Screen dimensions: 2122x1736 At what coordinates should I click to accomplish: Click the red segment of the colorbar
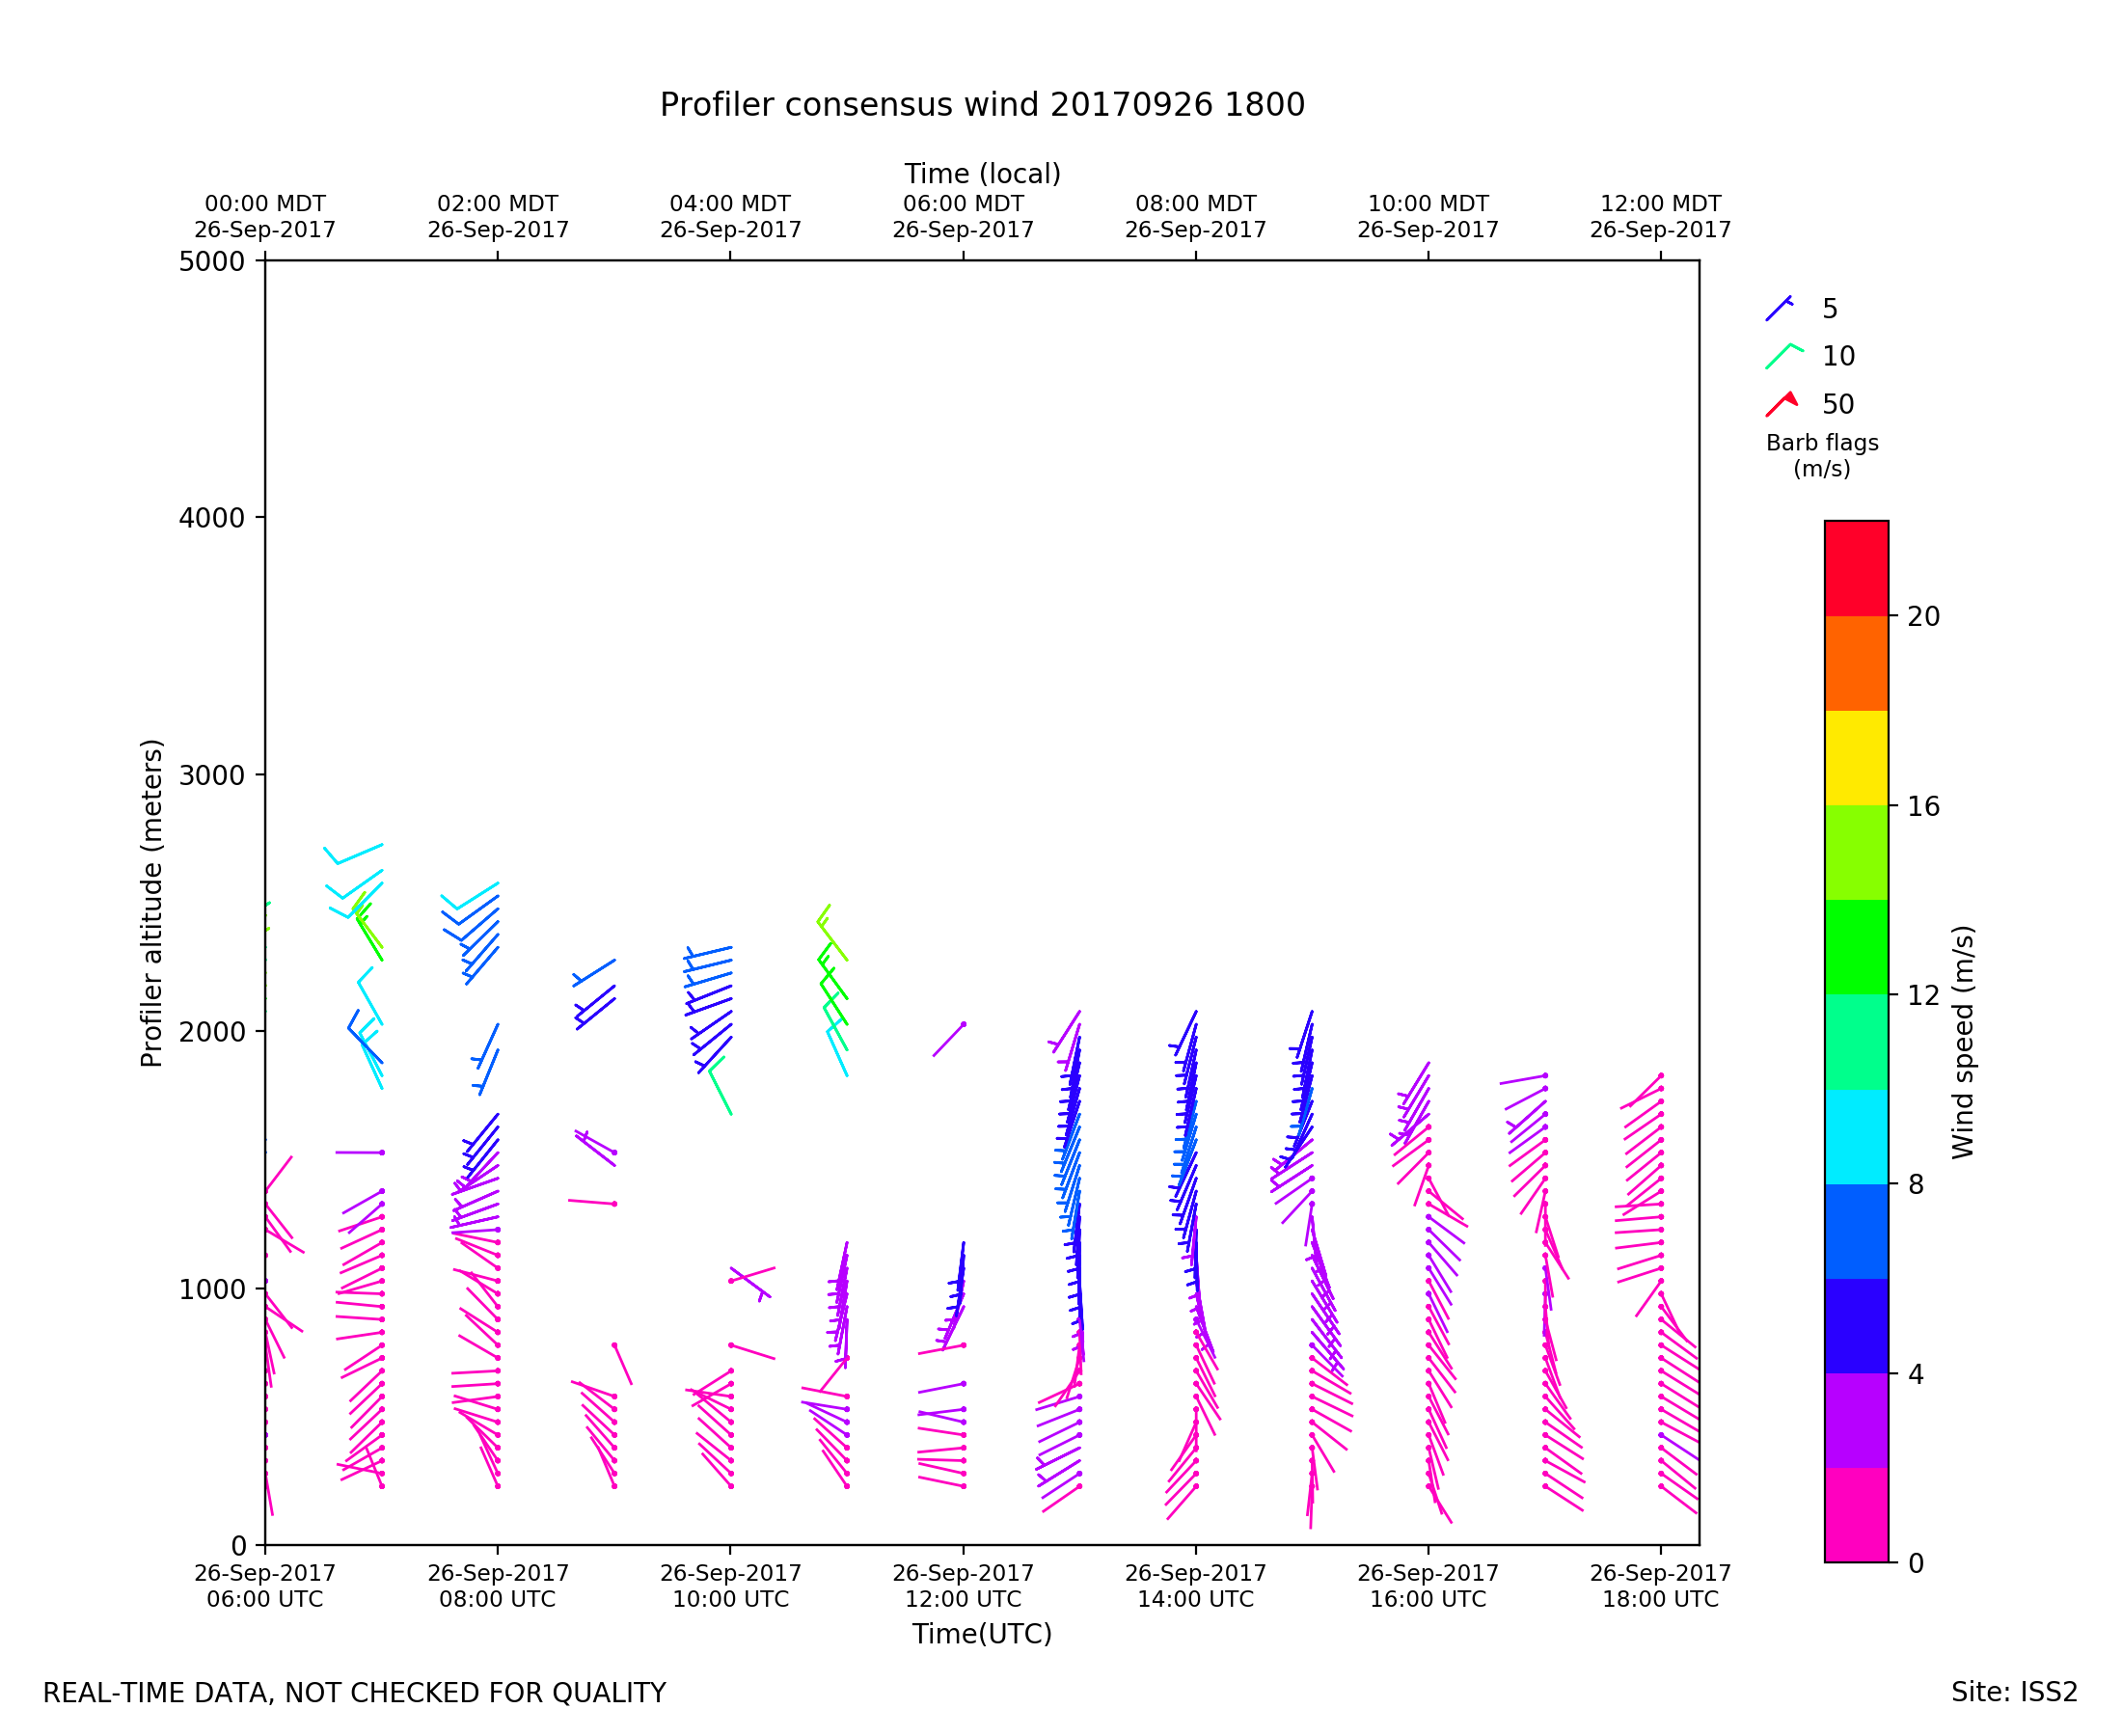coord(1856,568)
